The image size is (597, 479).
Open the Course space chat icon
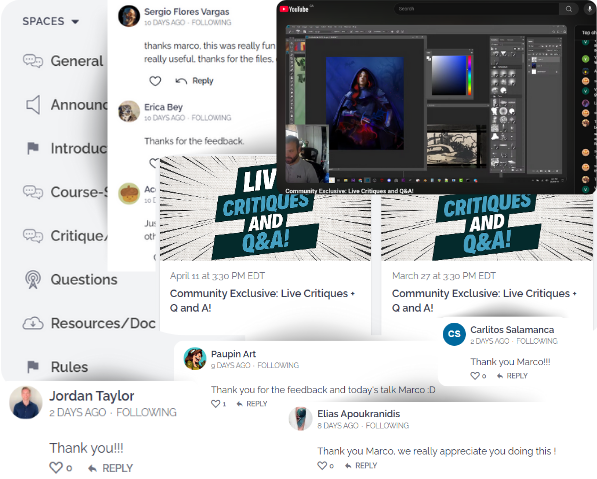tap(33, 192)
